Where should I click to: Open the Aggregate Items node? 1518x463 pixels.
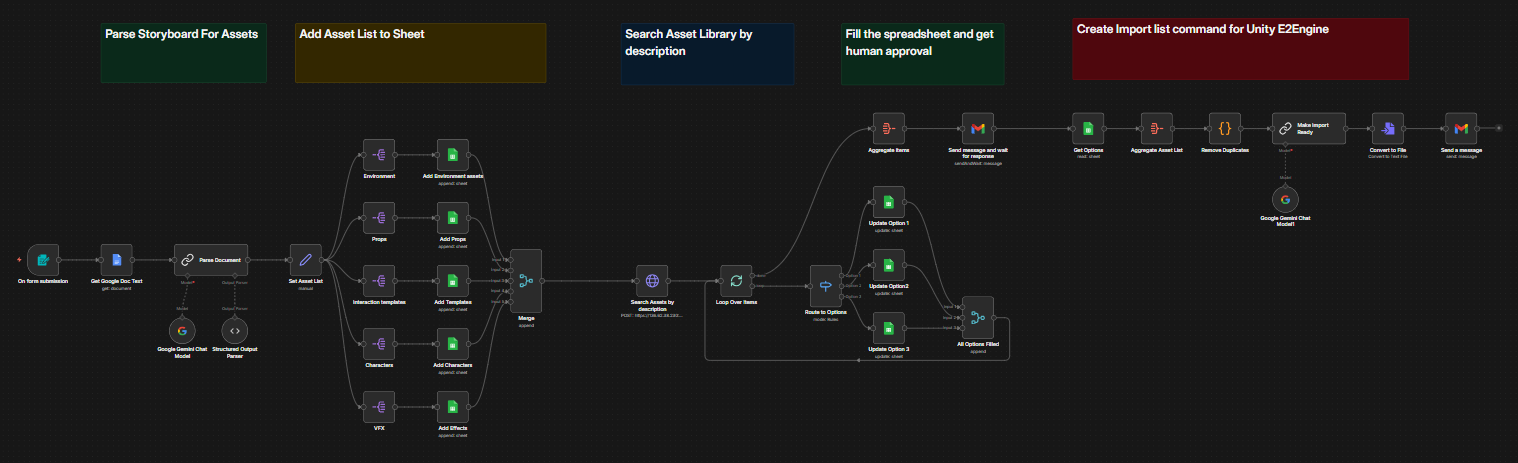tap(888, 128)
